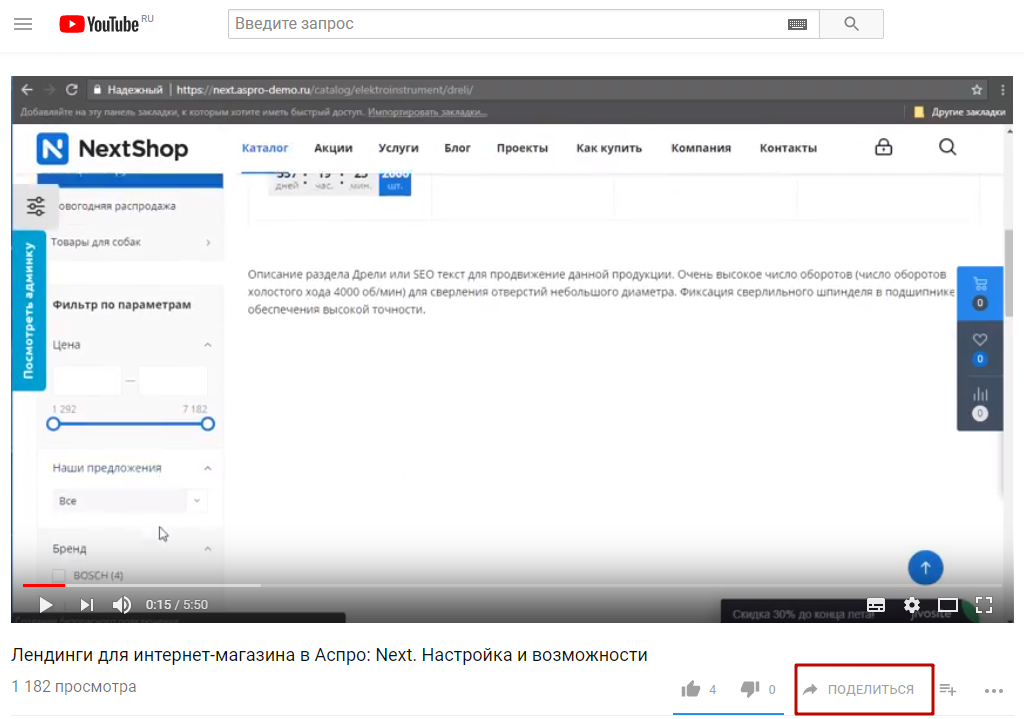
Task: Open the Блог menu item
Action: (x=457, y=148)
